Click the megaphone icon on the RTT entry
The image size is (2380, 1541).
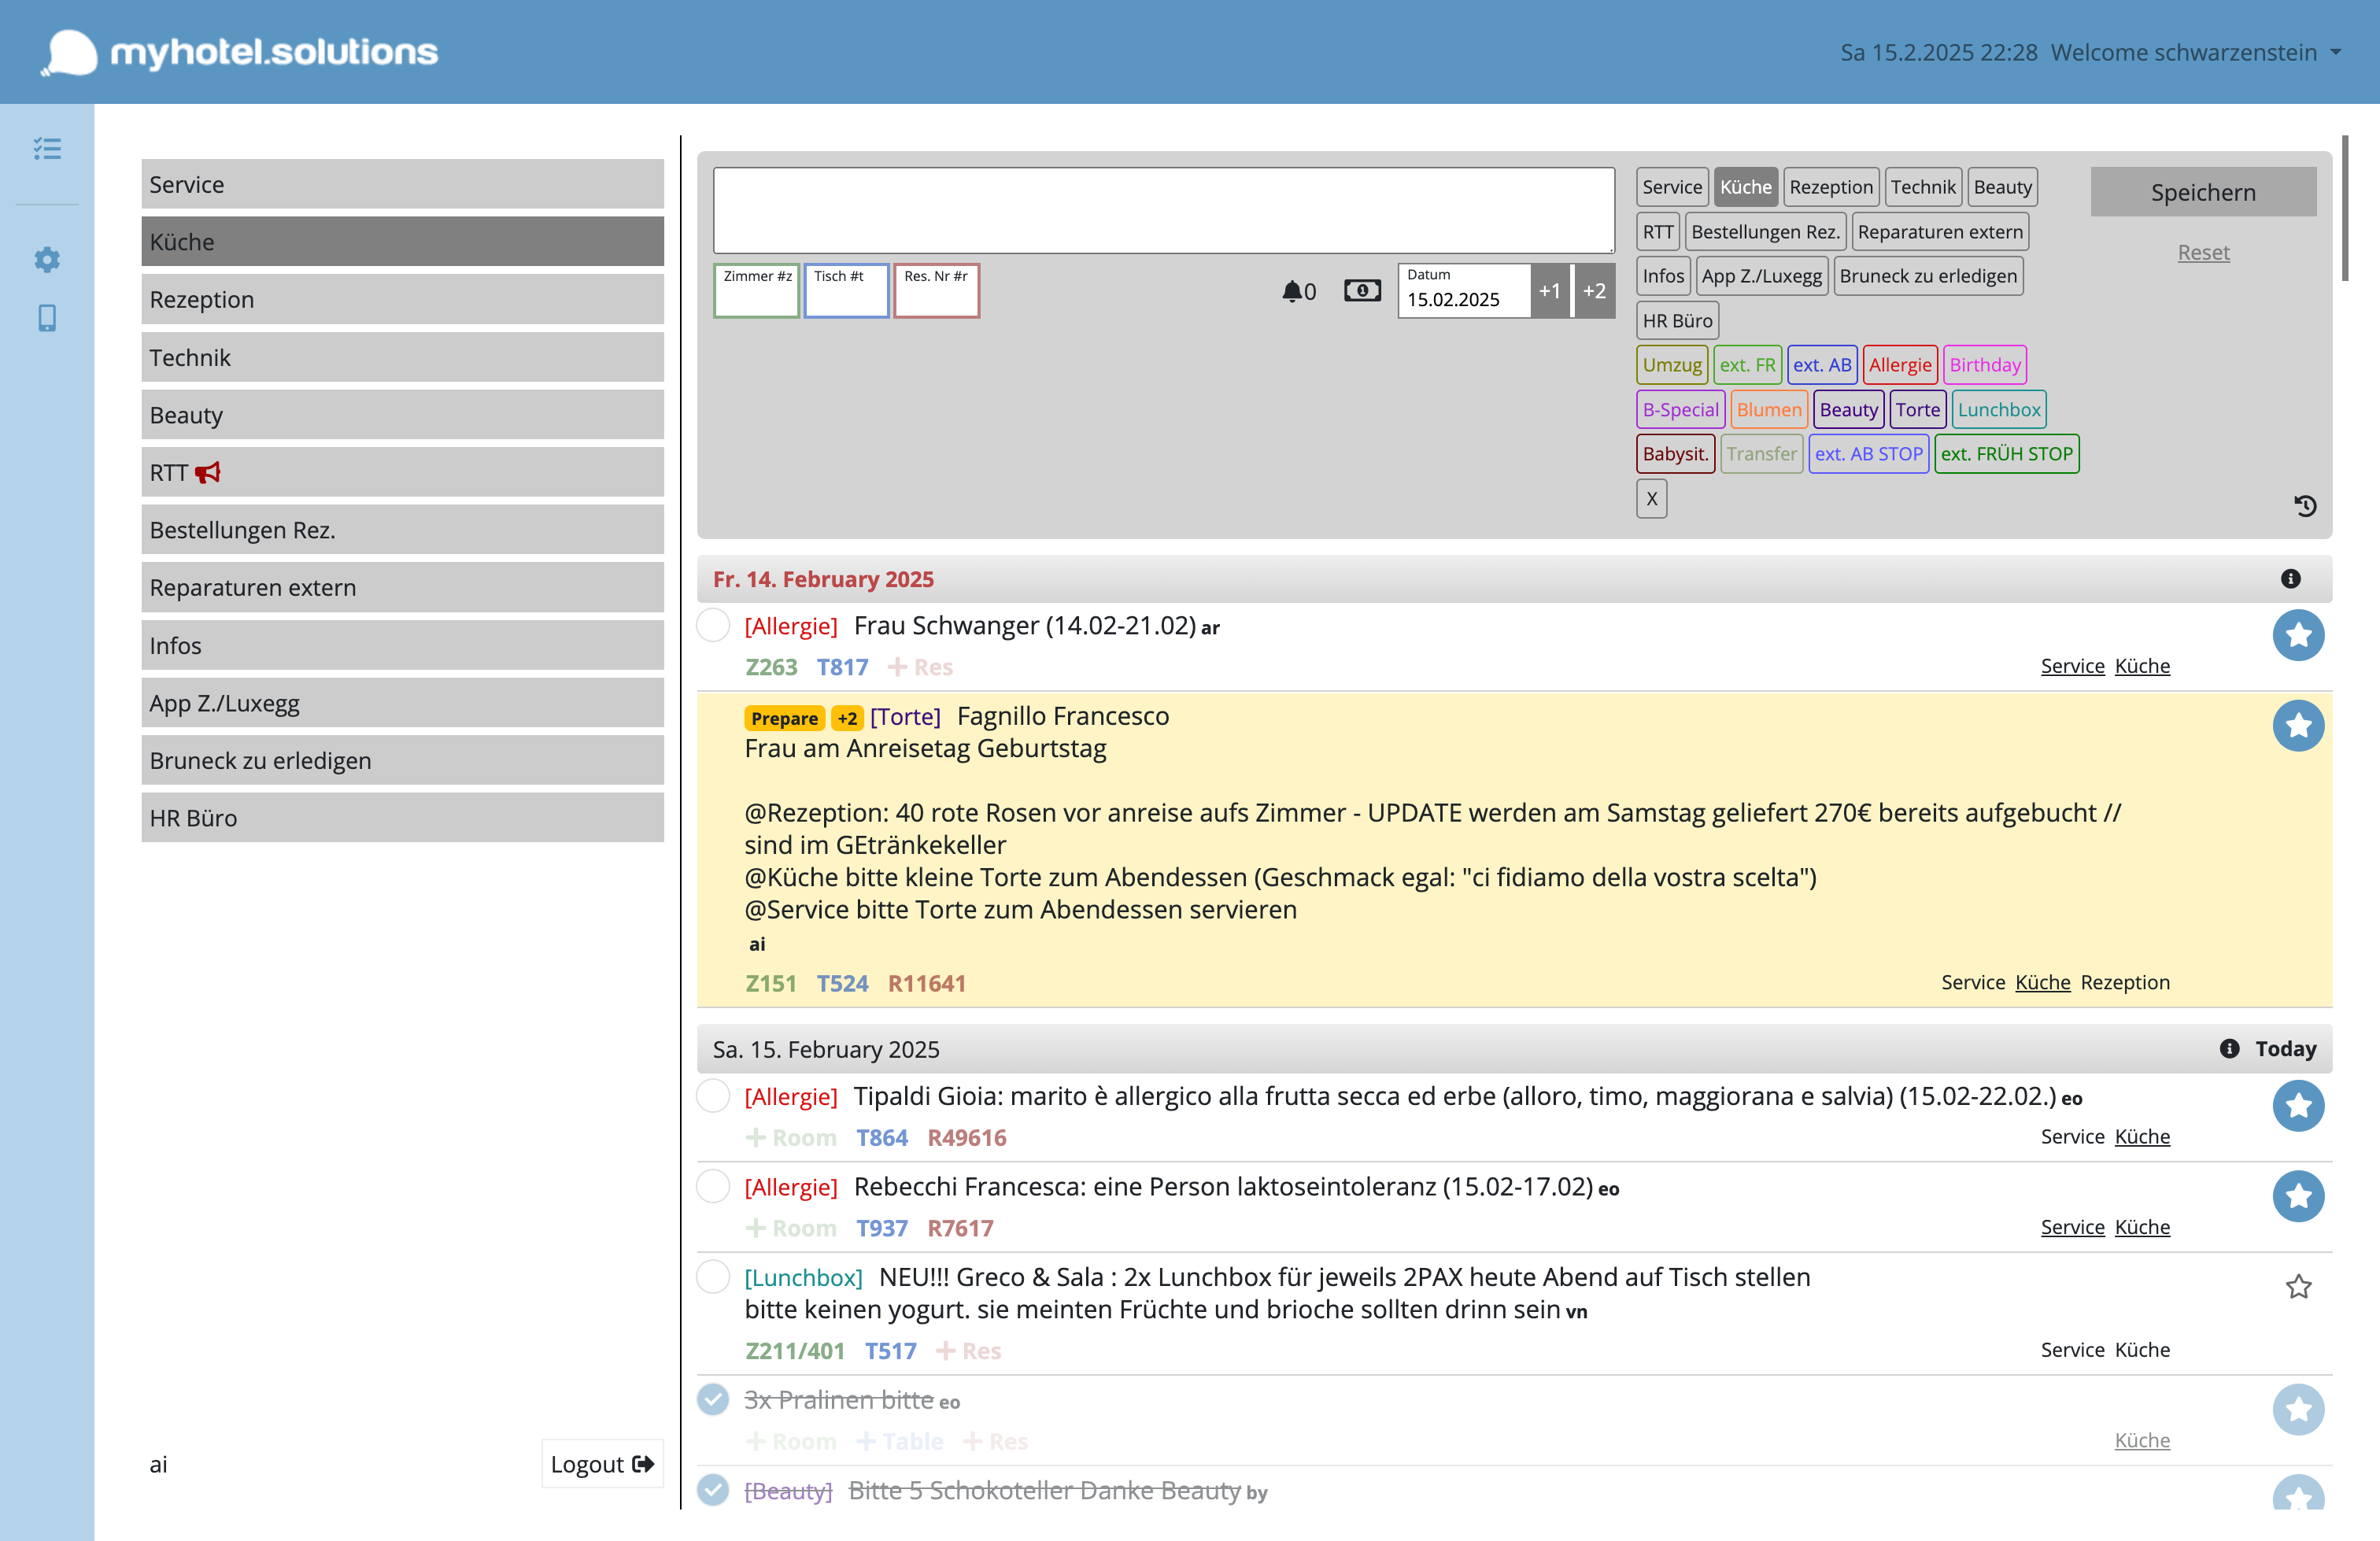[x=208, y=472]
